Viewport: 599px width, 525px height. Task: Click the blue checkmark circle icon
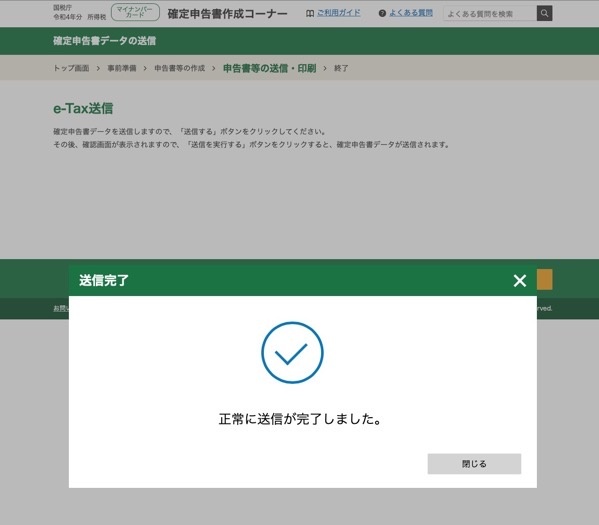pos(292,352)
